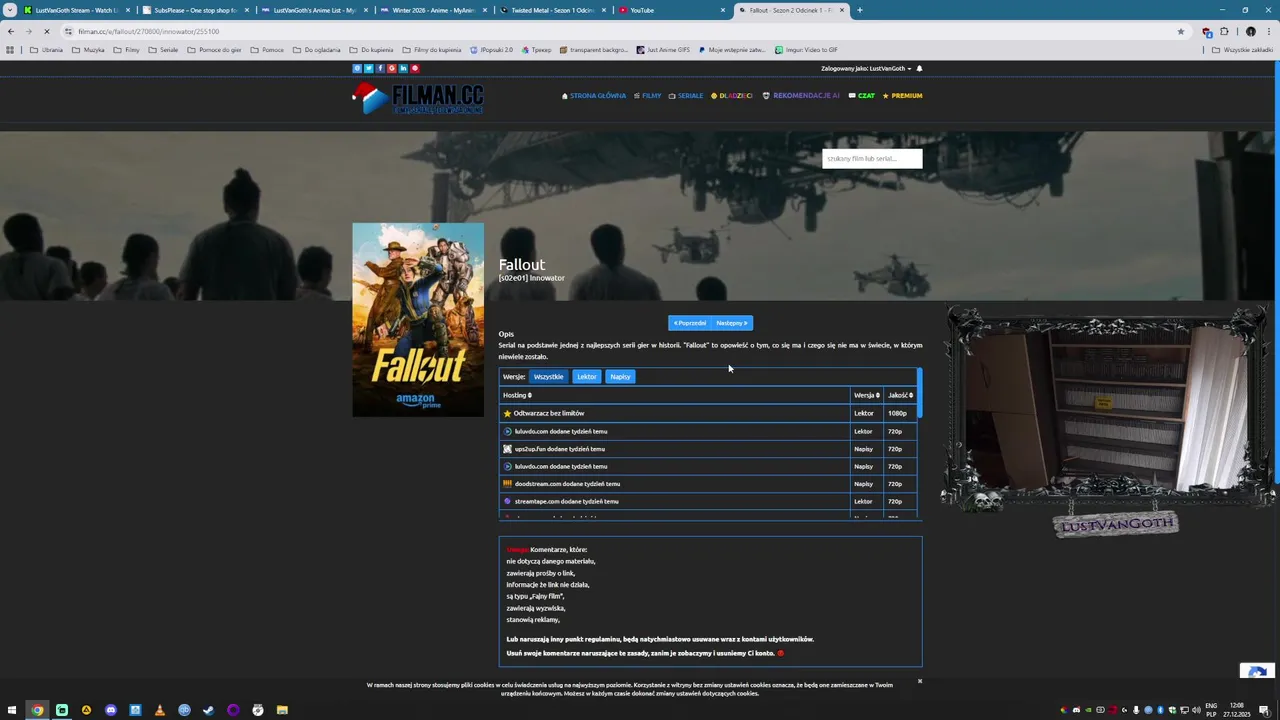Open a new browser tab
The image size is (1280, 720).
click(x=860, y=10)
